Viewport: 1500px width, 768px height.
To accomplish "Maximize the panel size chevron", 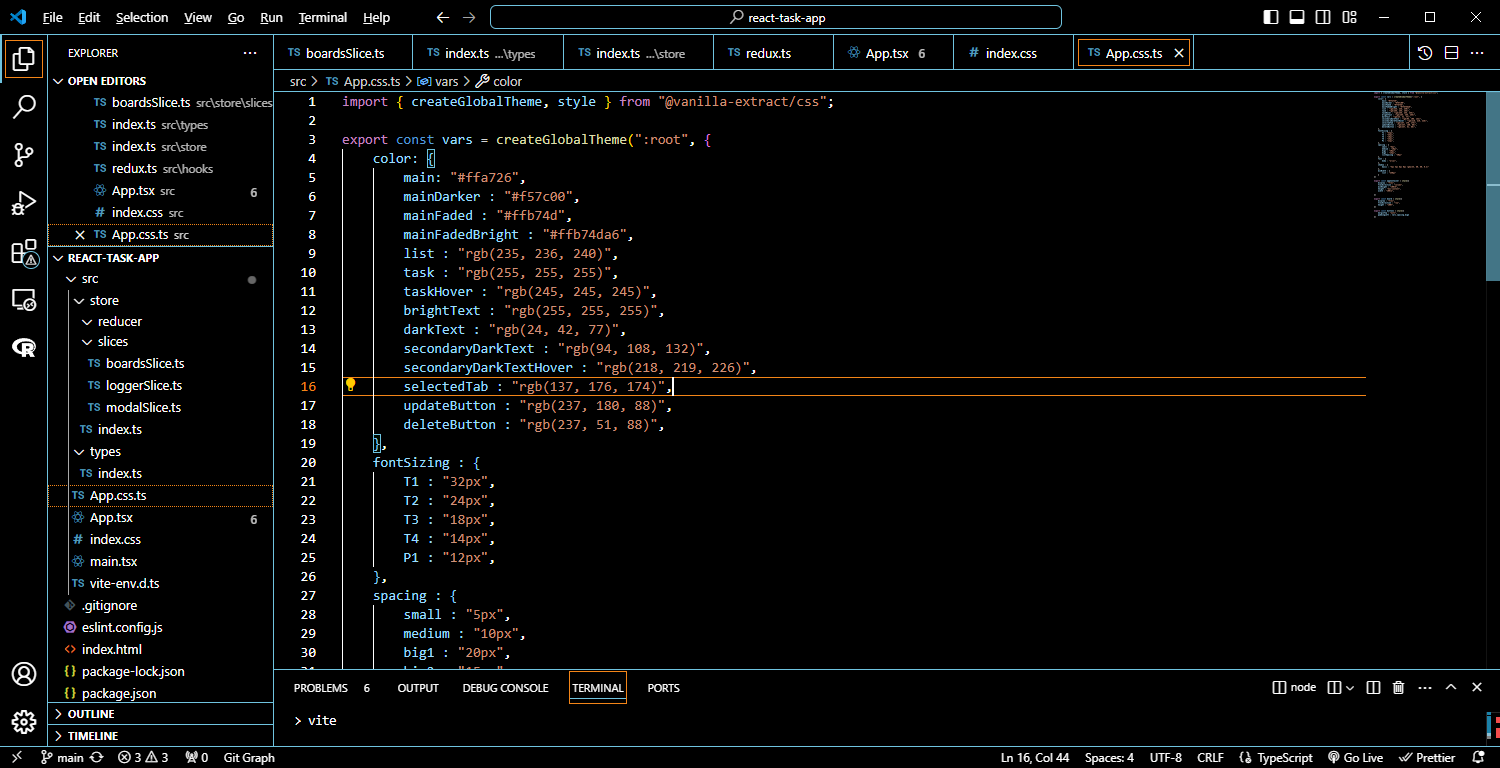I will (1451, 687).
